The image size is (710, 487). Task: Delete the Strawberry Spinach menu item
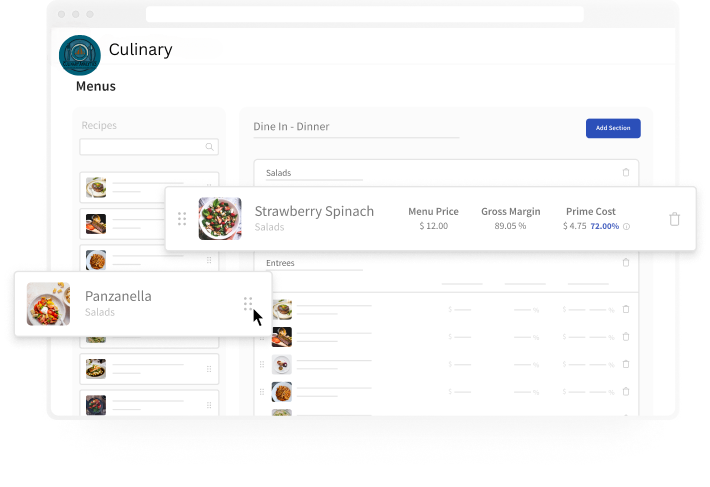tap(674, 219)
